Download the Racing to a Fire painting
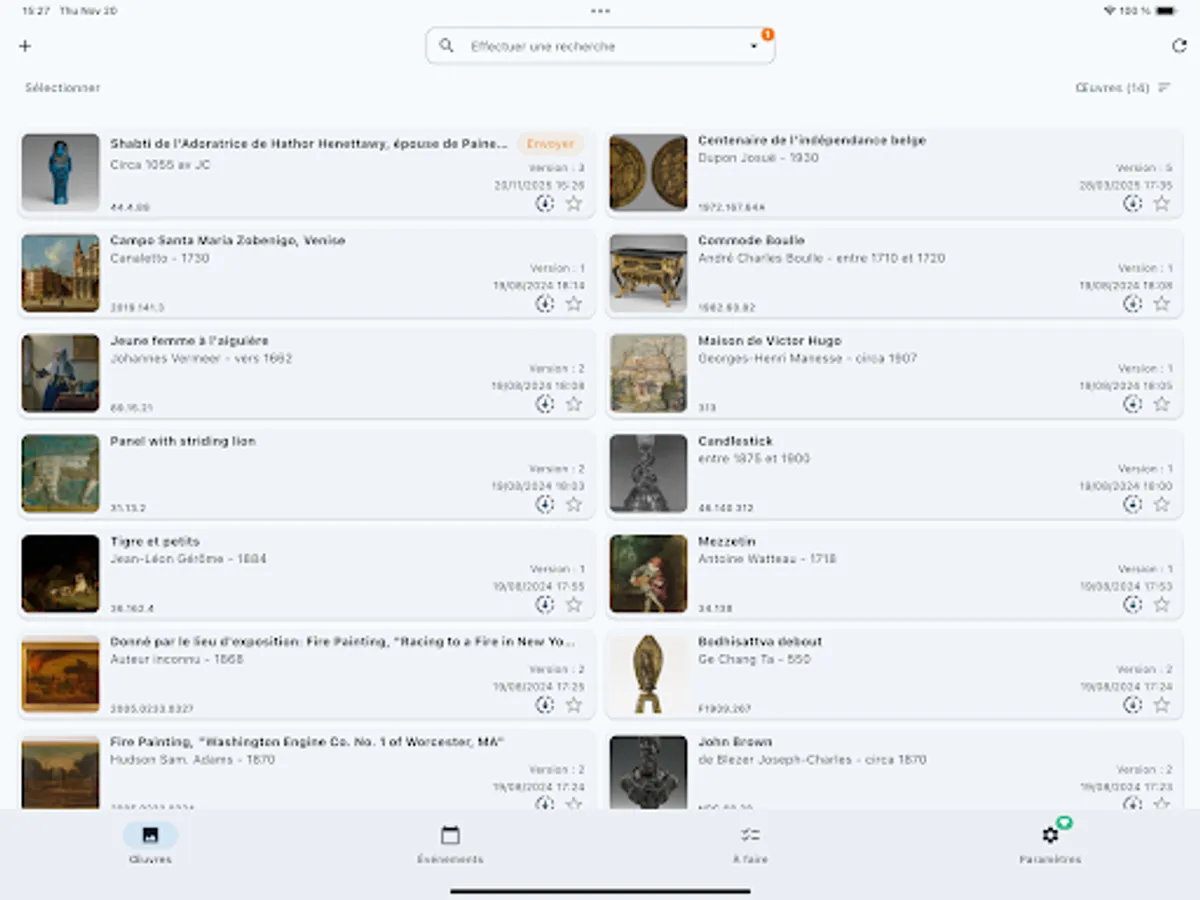The image size is (1200, 900). 544,705
